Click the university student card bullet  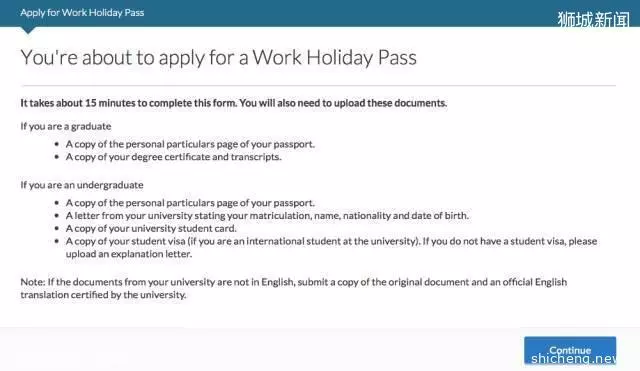point(151,228)
